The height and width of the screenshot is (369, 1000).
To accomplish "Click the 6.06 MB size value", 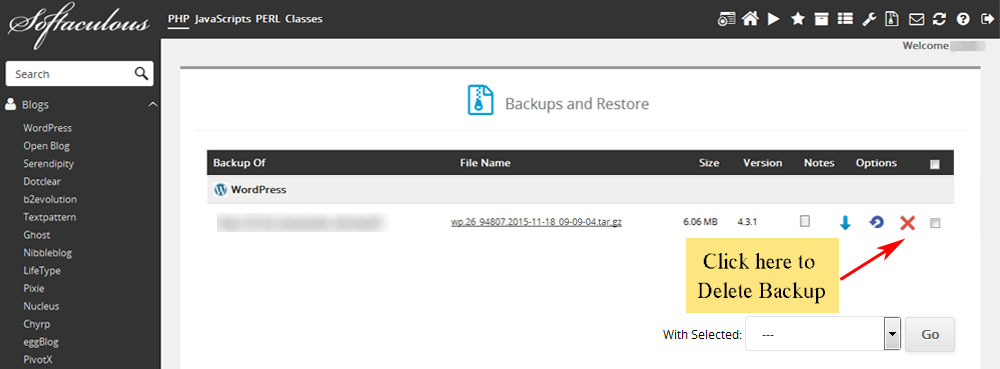I will point(700,222).
